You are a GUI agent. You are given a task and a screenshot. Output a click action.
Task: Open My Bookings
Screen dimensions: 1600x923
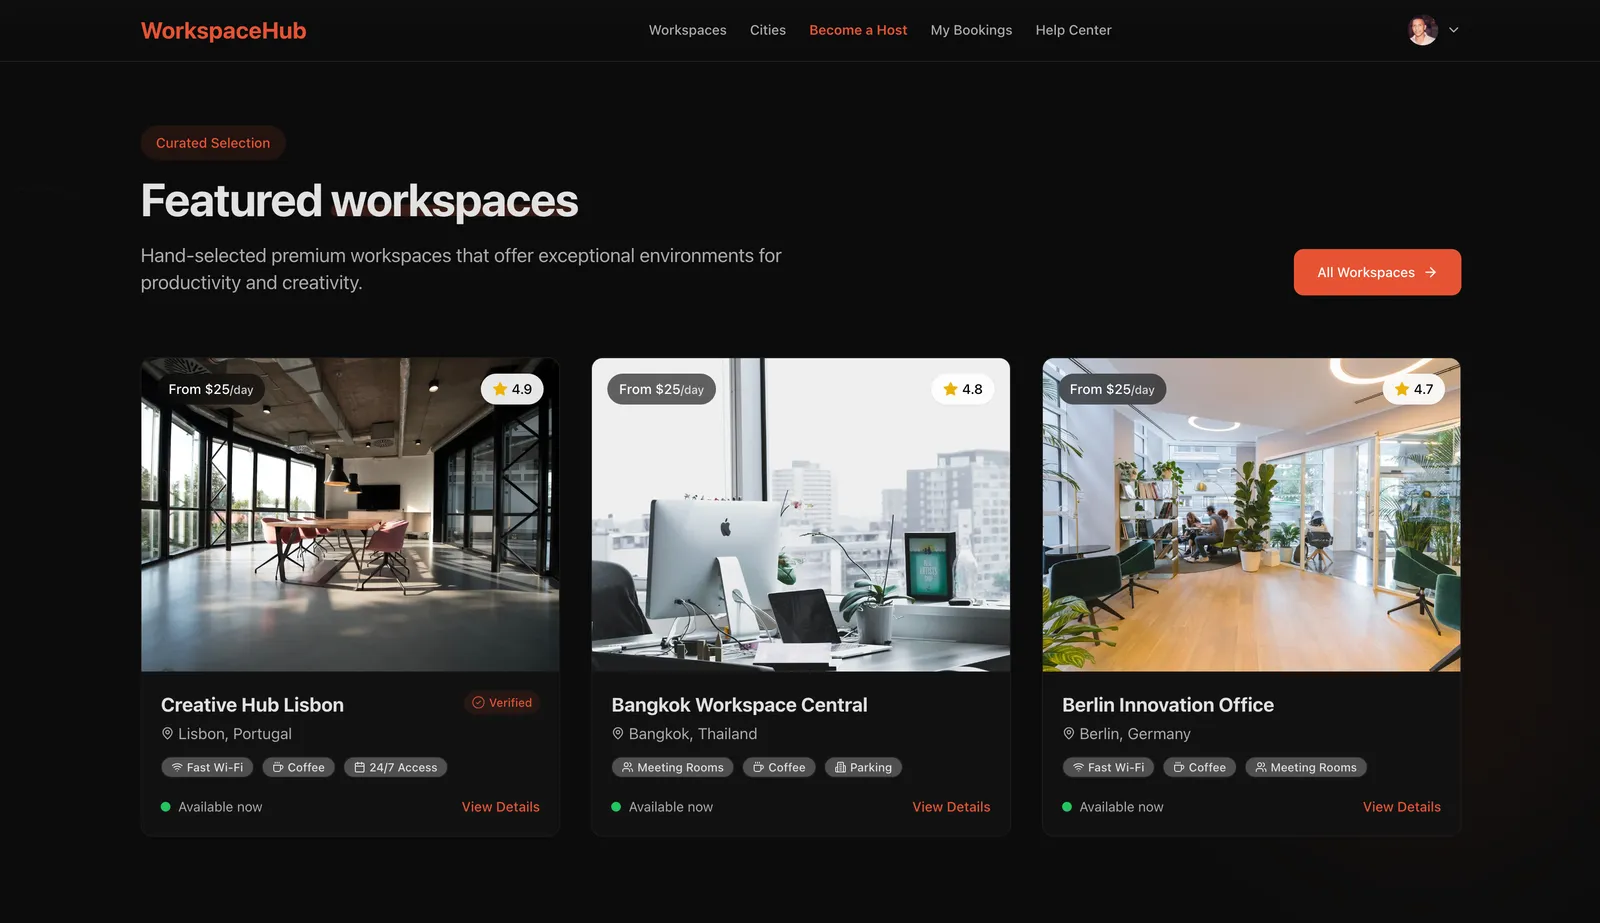(x=971, y=30)
